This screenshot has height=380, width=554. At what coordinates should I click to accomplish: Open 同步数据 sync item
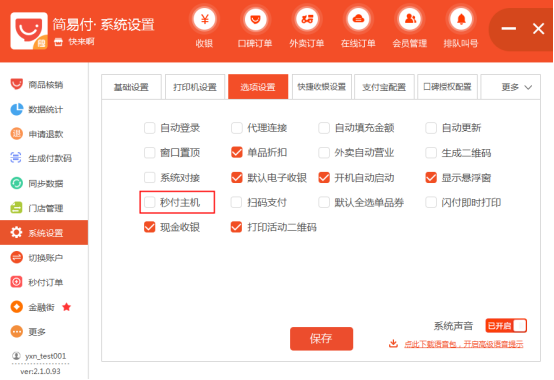pyautogui.click(x=44, y=183)
